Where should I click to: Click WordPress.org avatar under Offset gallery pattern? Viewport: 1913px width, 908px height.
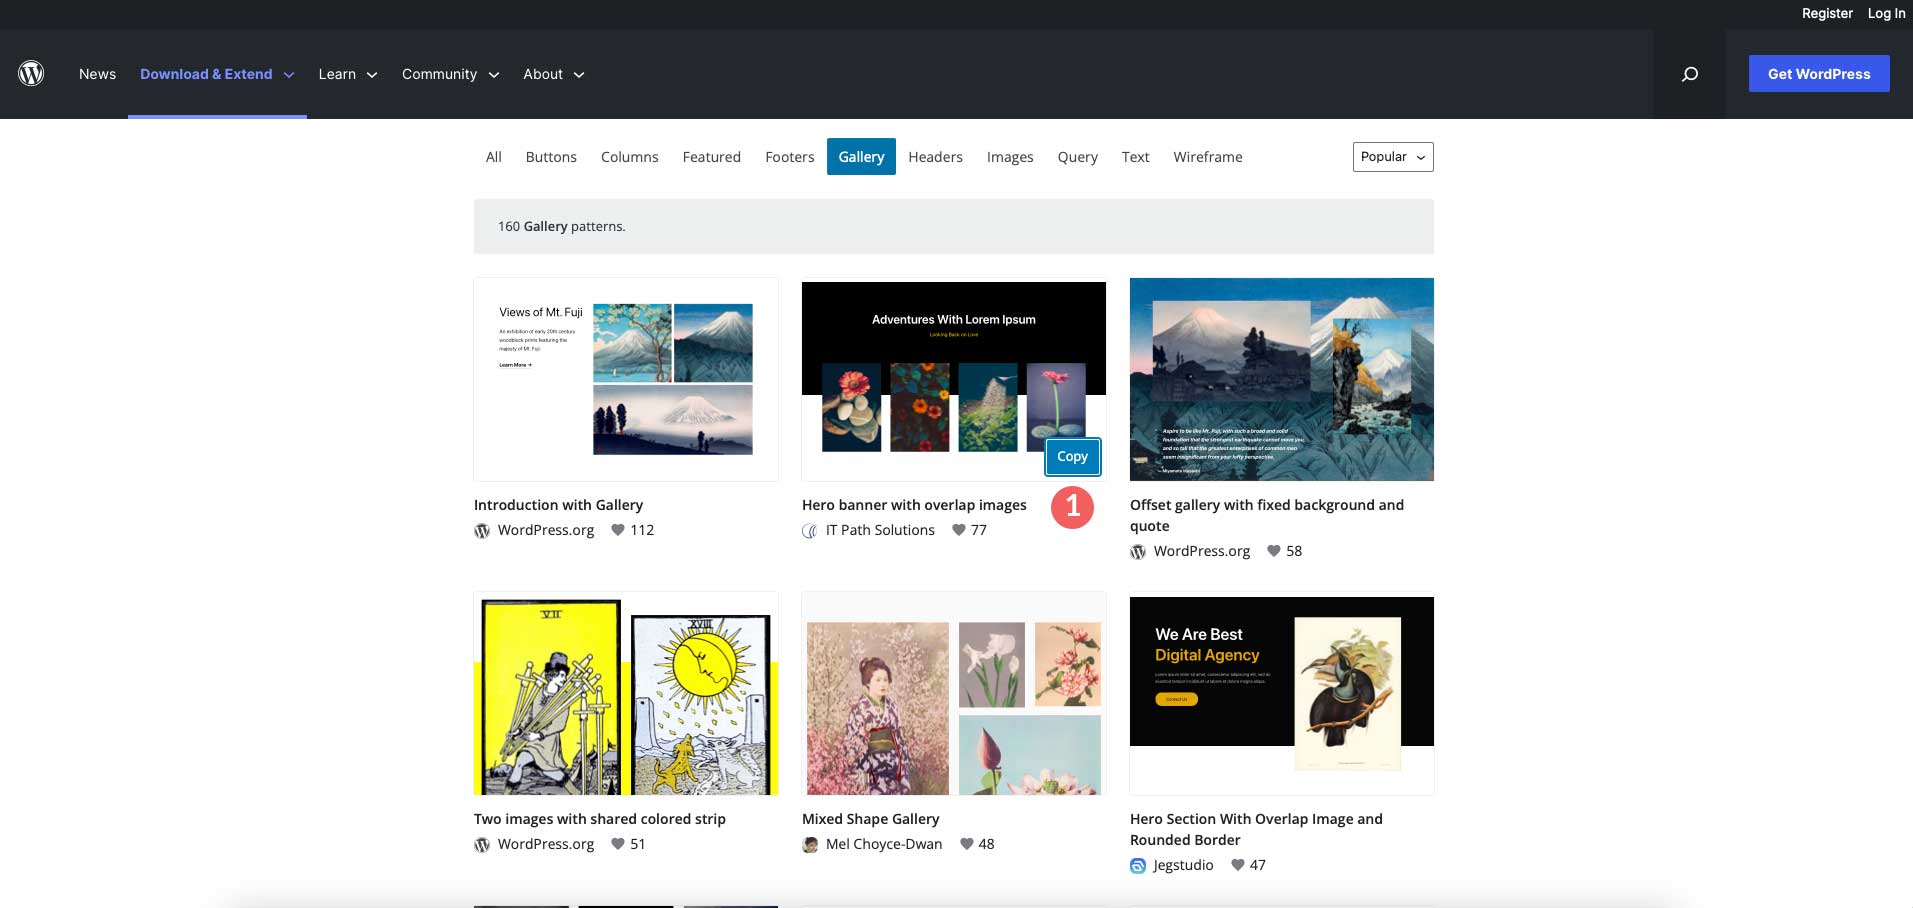pos(1138,552)
